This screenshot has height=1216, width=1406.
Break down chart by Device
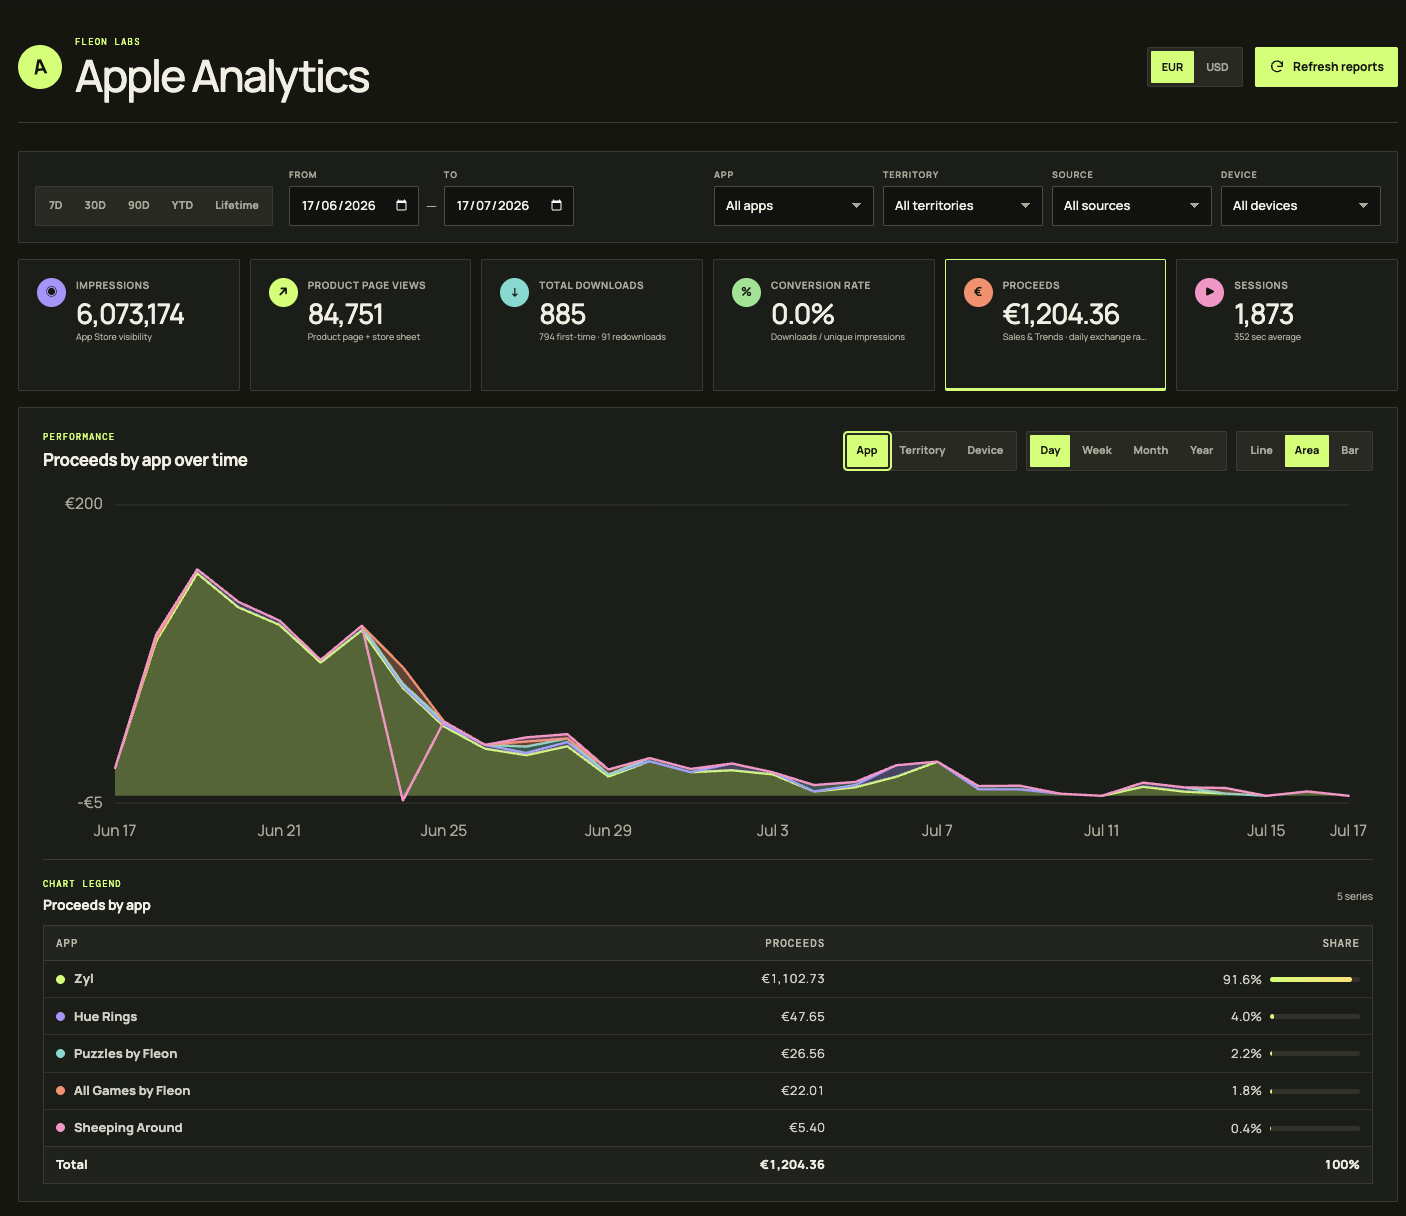click(985, 450)
